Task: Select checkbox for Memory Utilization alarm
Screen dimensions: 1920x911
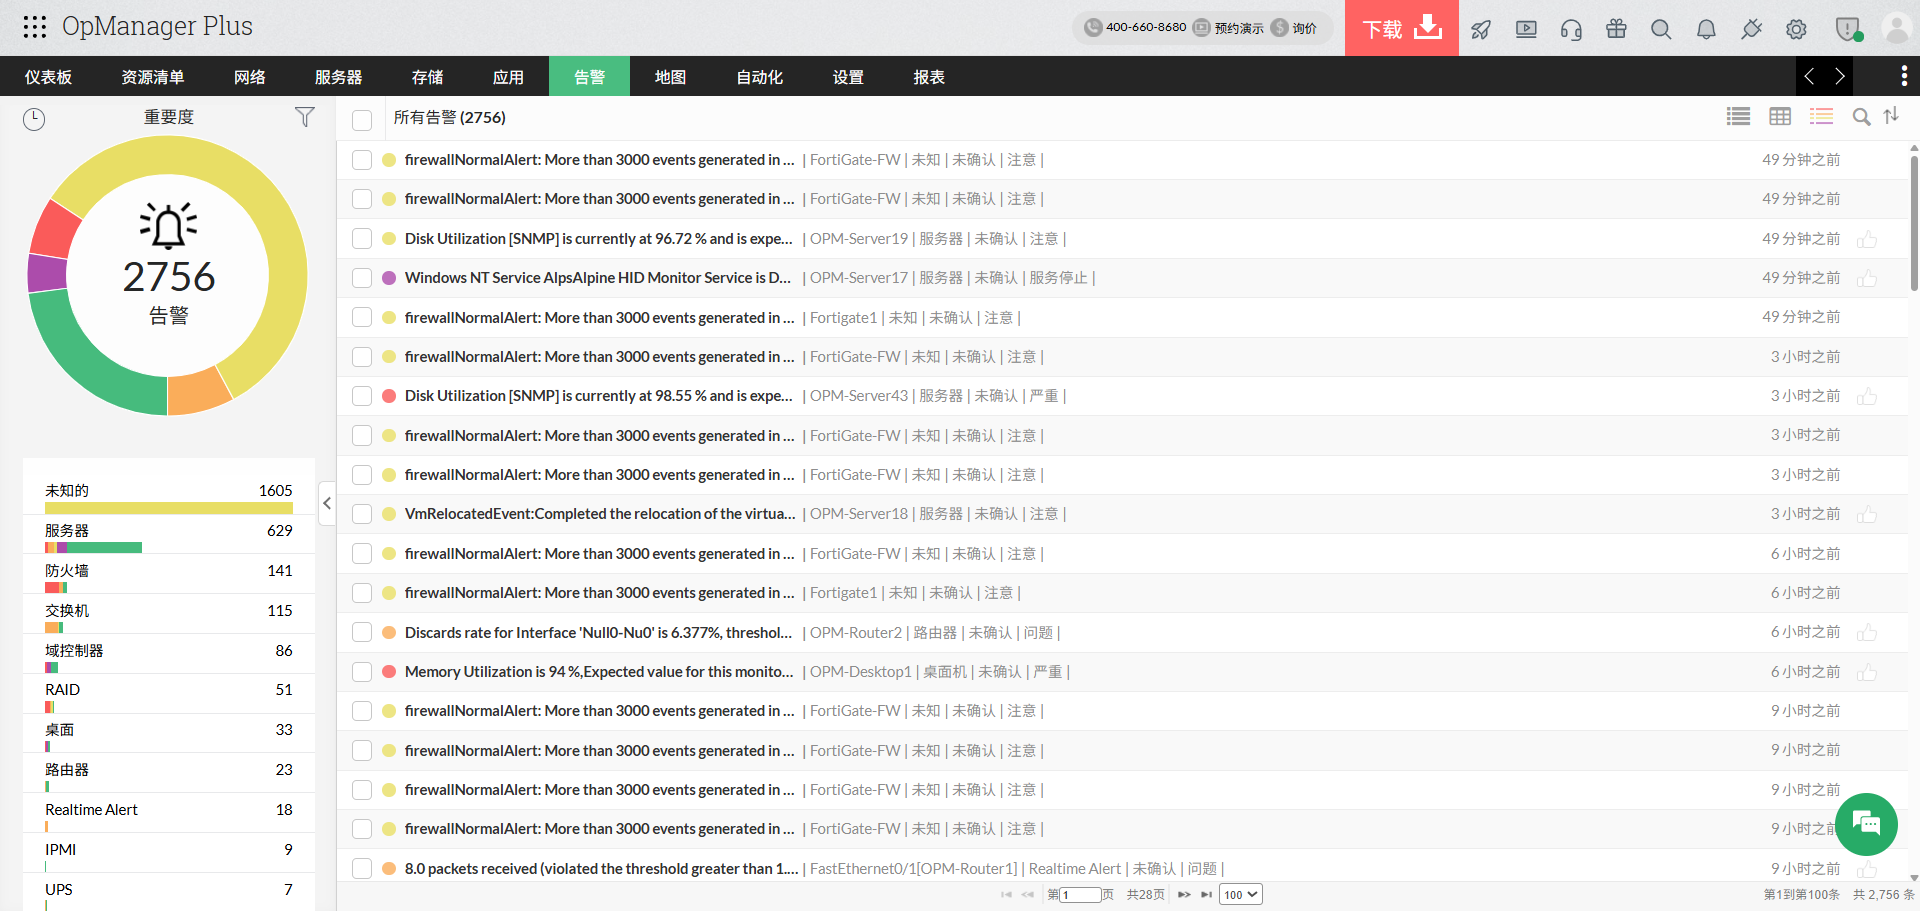Action: coord(362,672)
